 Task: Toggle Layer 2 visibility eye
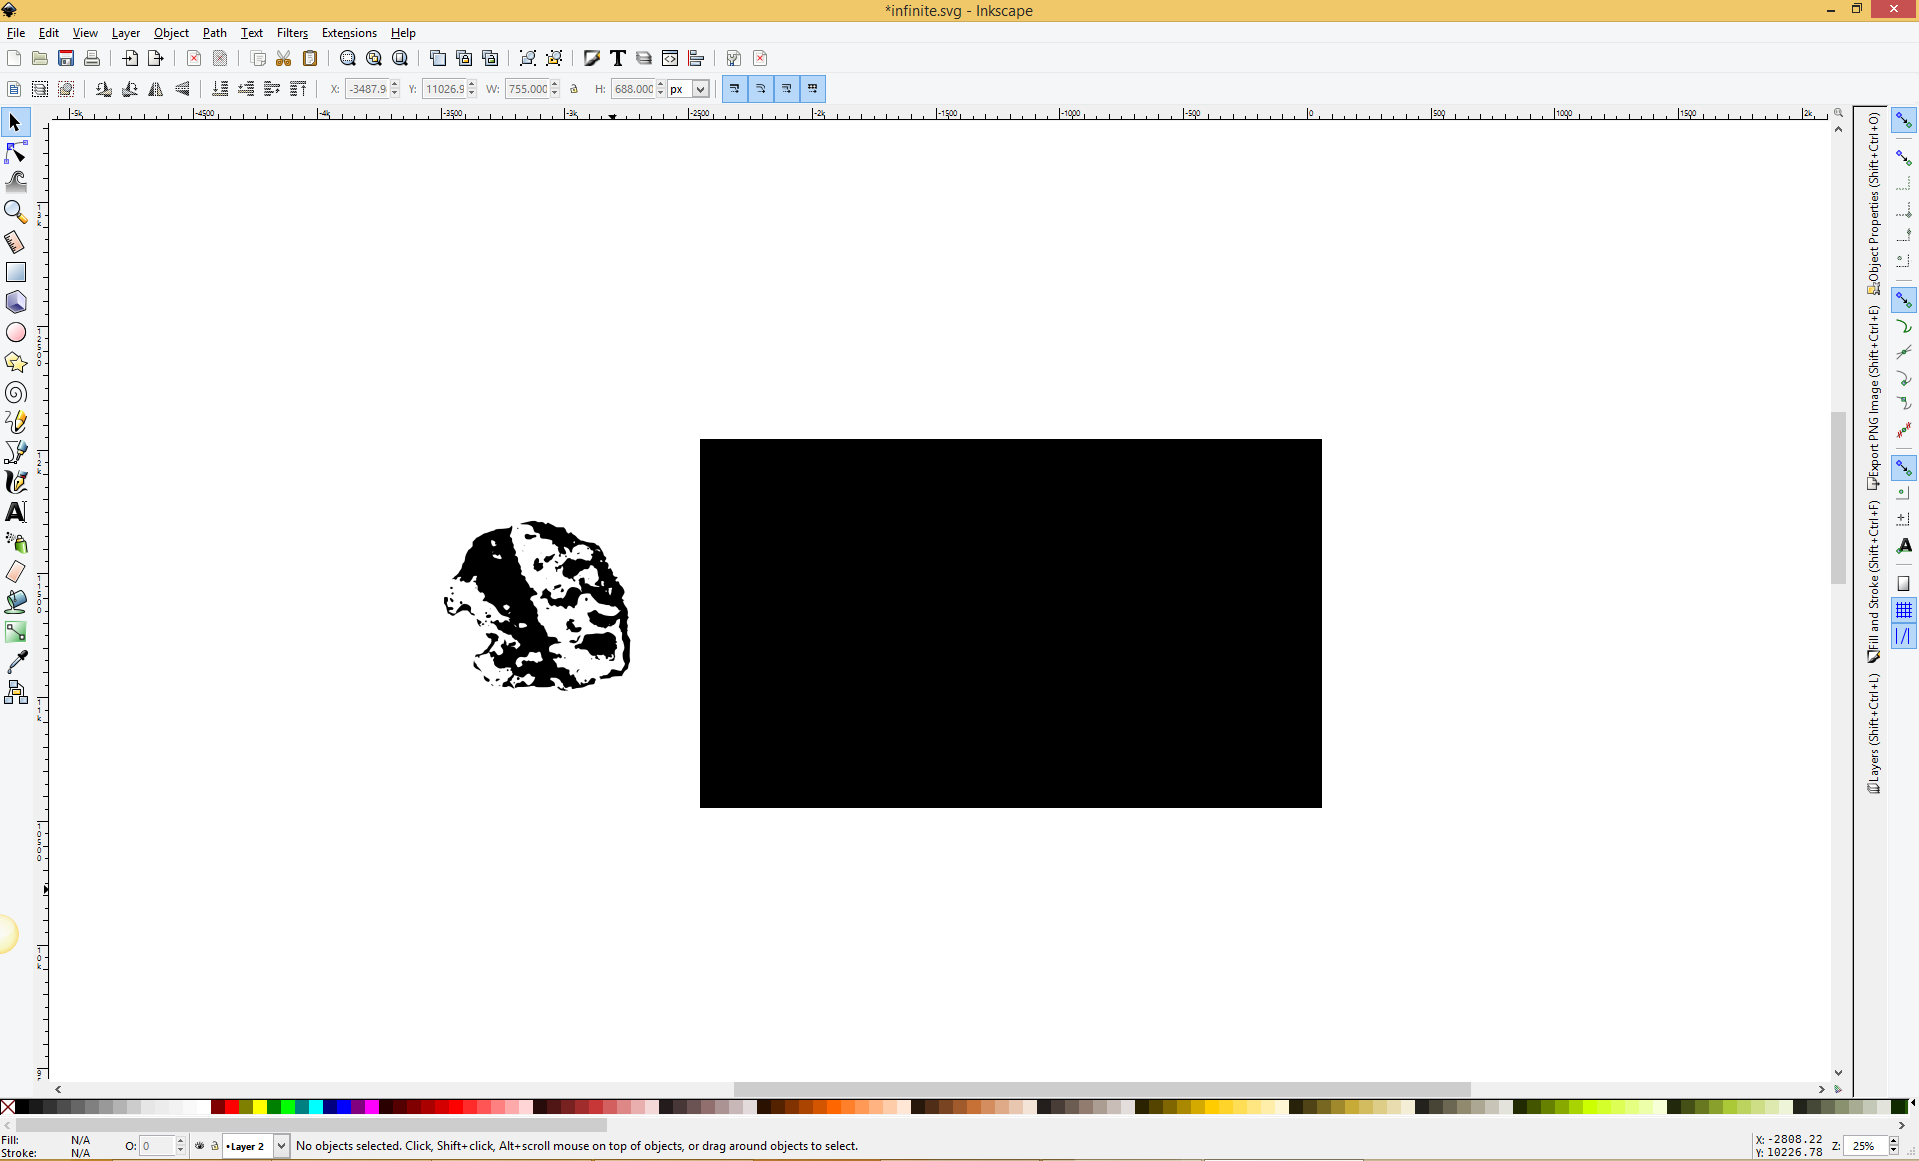[199, 1146]
